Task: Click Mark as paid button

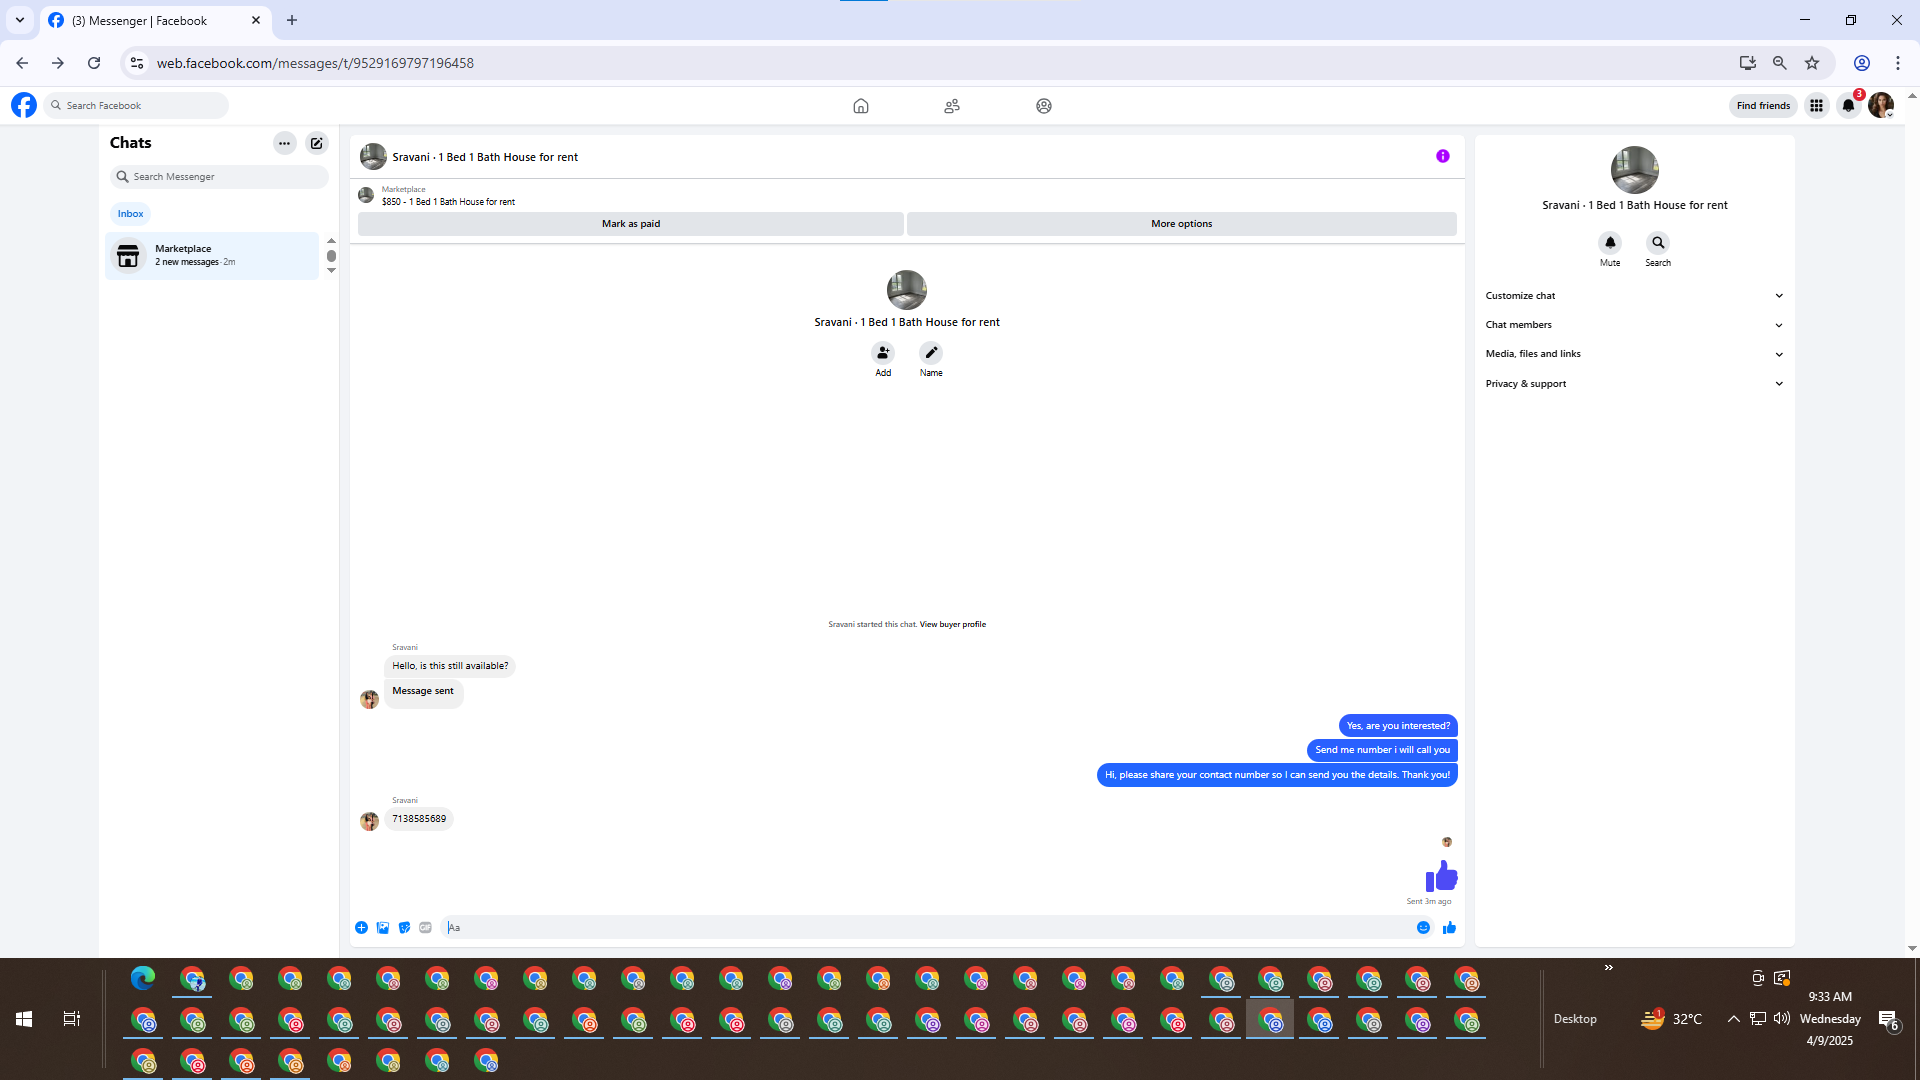Action: (630, 224)
